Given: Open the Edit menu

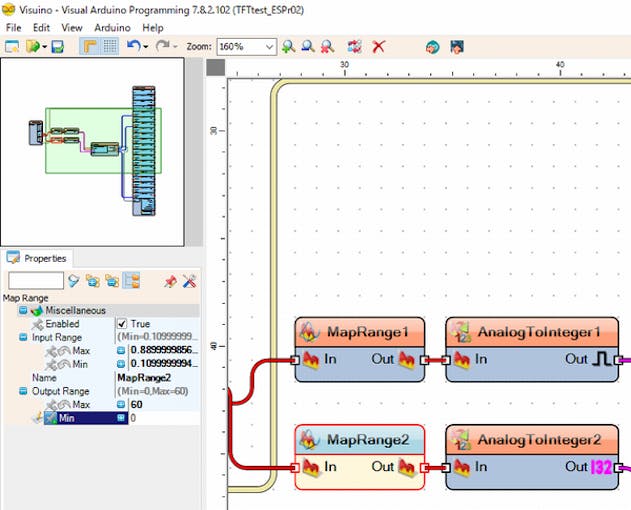Looking at the screenshot, I should [41, 28].
